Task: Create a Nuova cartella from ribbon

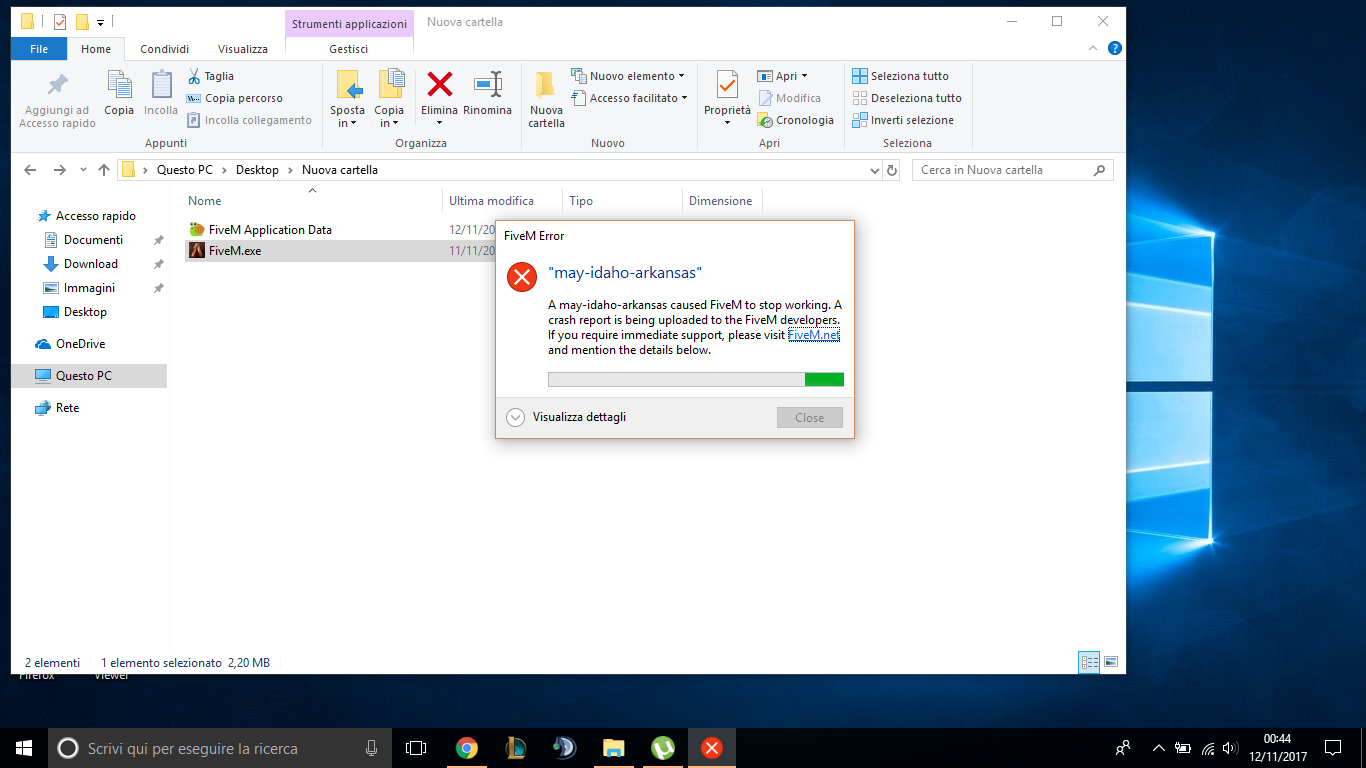Action: (x=546, y=98)
